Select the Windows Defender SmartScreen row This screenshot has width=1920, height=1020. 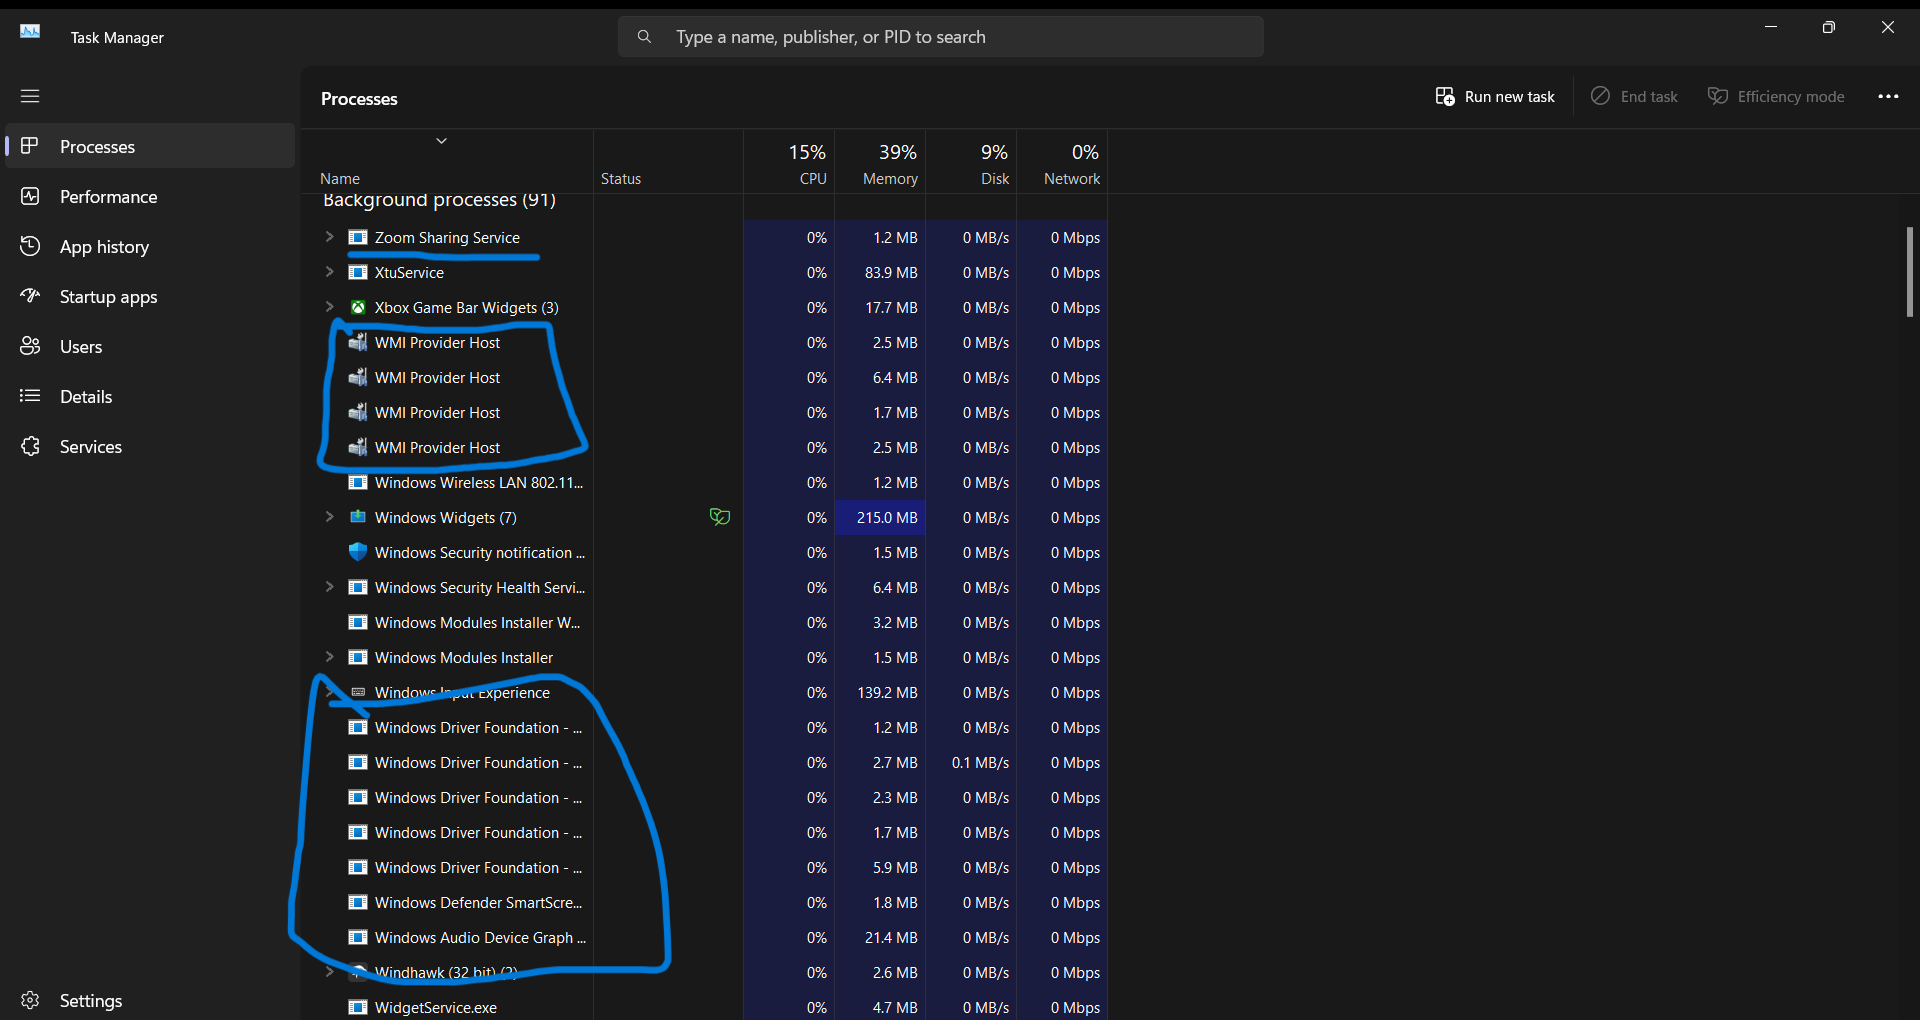[705, 902]
